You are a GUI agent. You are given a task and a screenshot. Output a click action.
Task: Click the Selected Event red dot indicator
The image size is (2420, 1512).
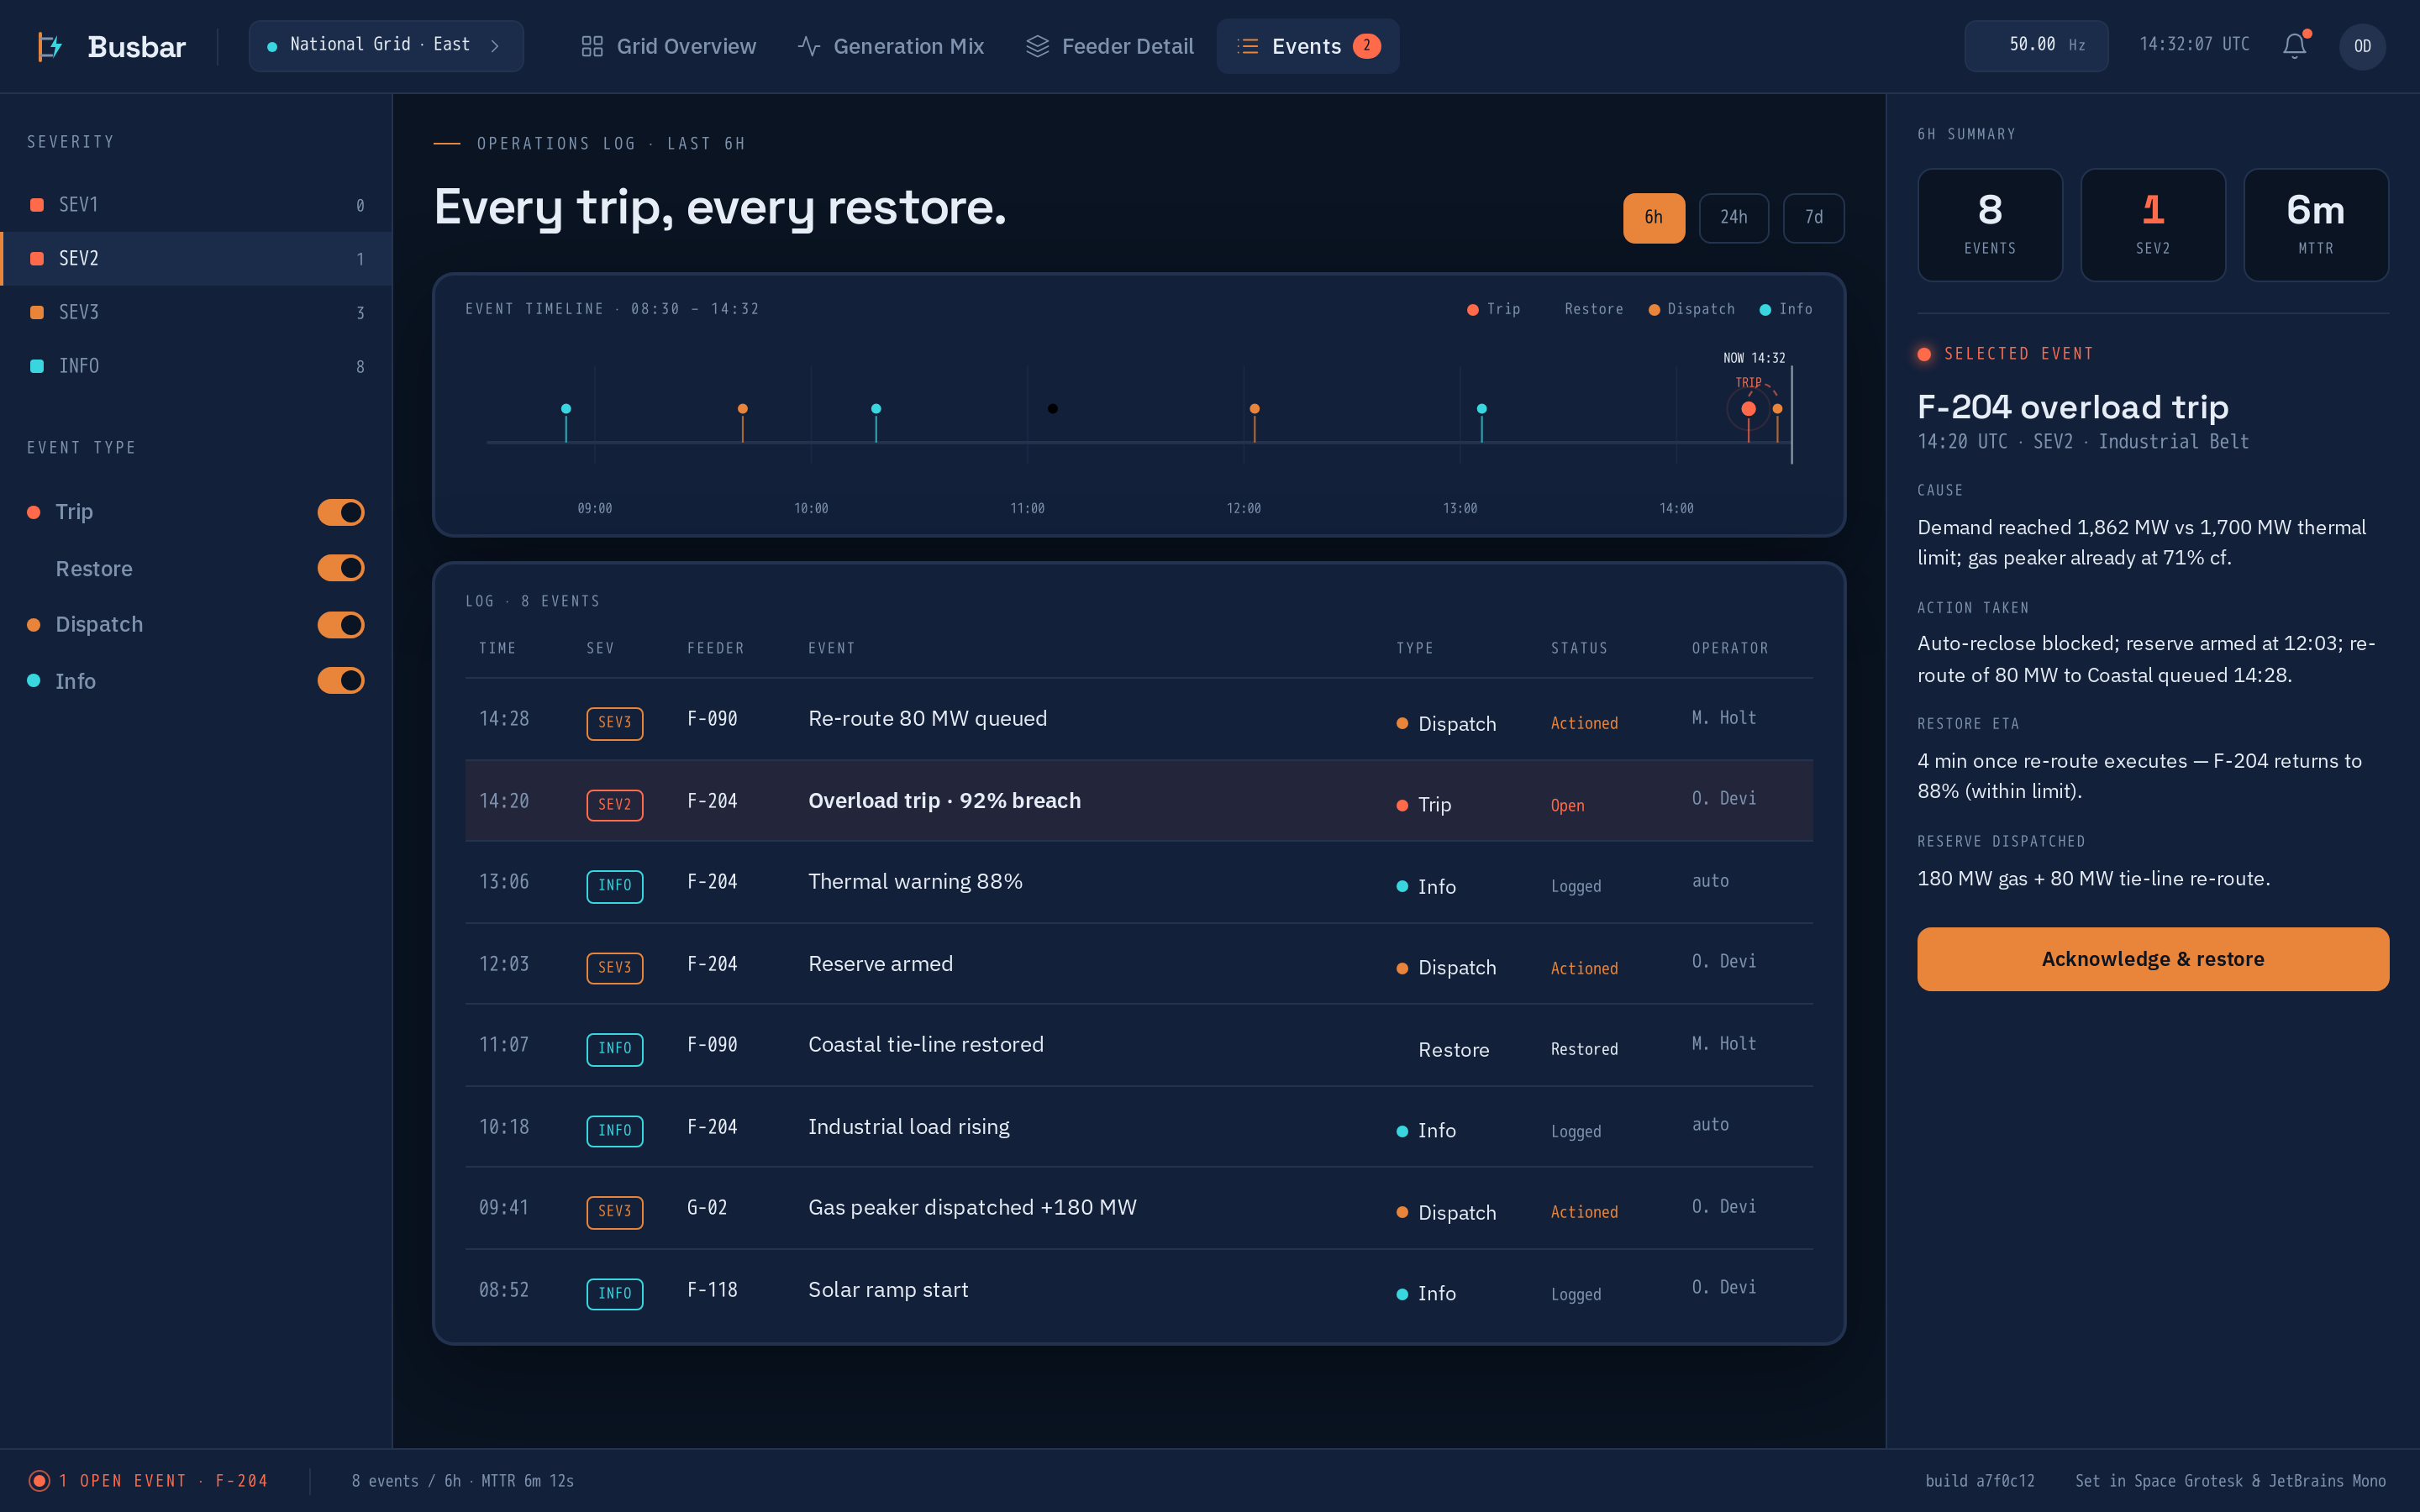(x=1924, y=354)
